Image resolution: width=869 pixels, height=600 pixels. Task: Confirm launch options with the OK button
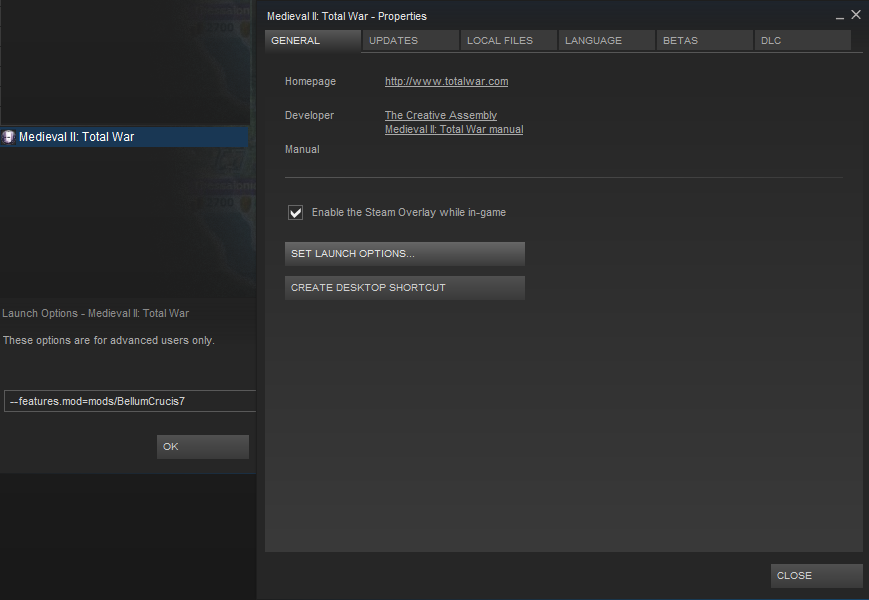tap(203, 447)
